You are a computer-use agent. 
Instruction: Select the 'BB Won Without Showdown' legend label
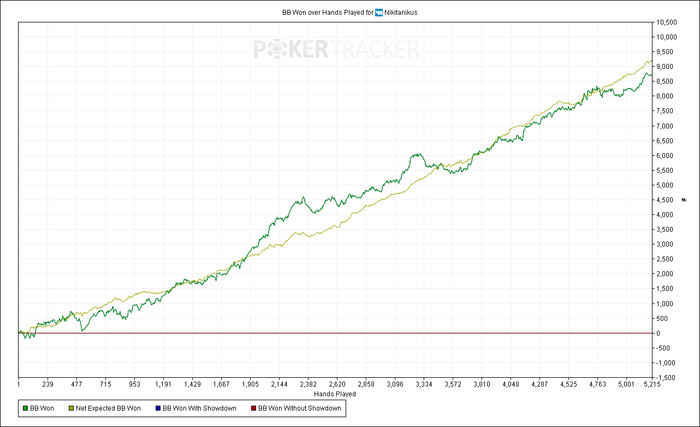pyautogui.click(x=300, y=408)
